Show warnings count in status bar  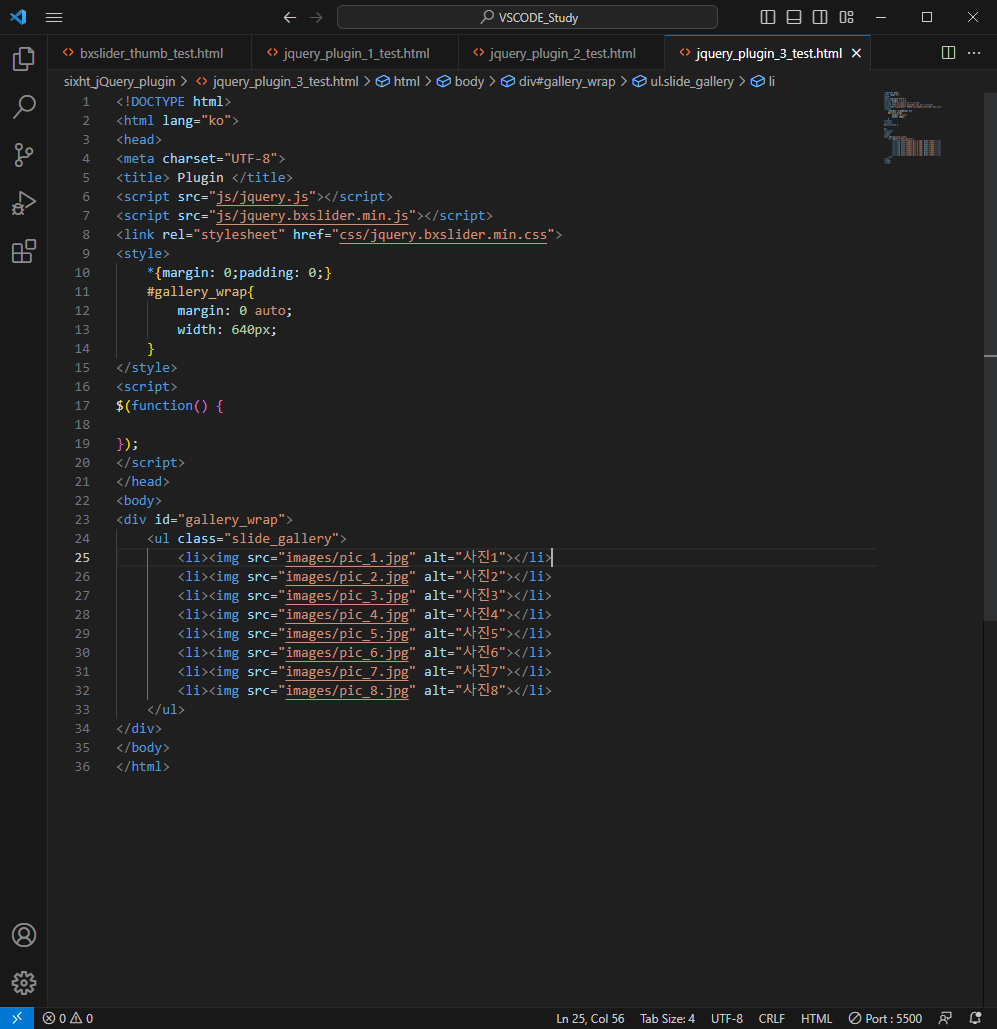click(x=81, y=1018)
